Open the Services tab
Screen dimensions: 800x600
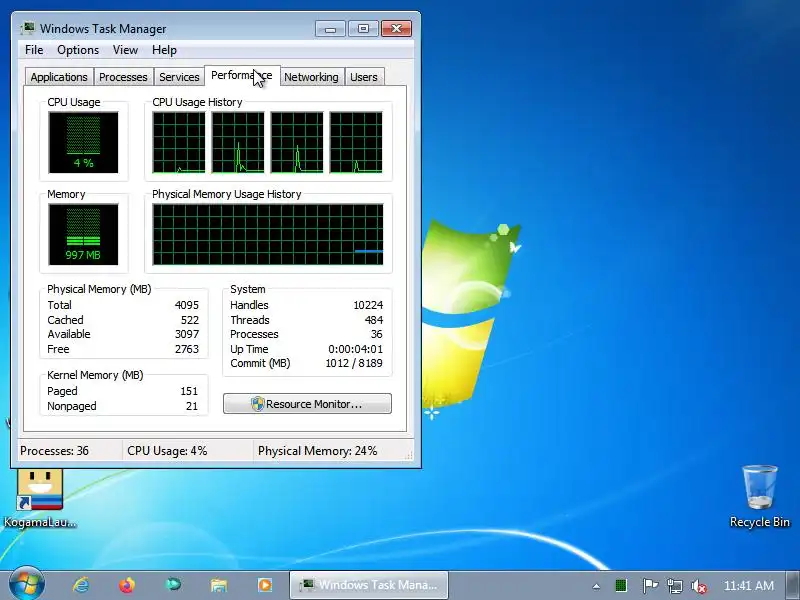pyautogui.click(x=179, y=77)
